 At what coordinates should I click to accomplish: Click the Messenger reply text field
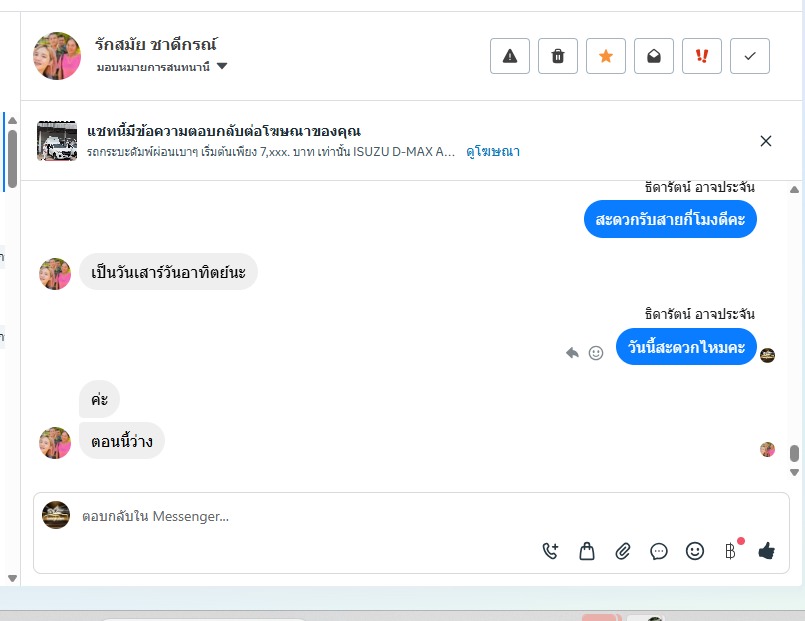pyautogui.click(x=308, y=516)
